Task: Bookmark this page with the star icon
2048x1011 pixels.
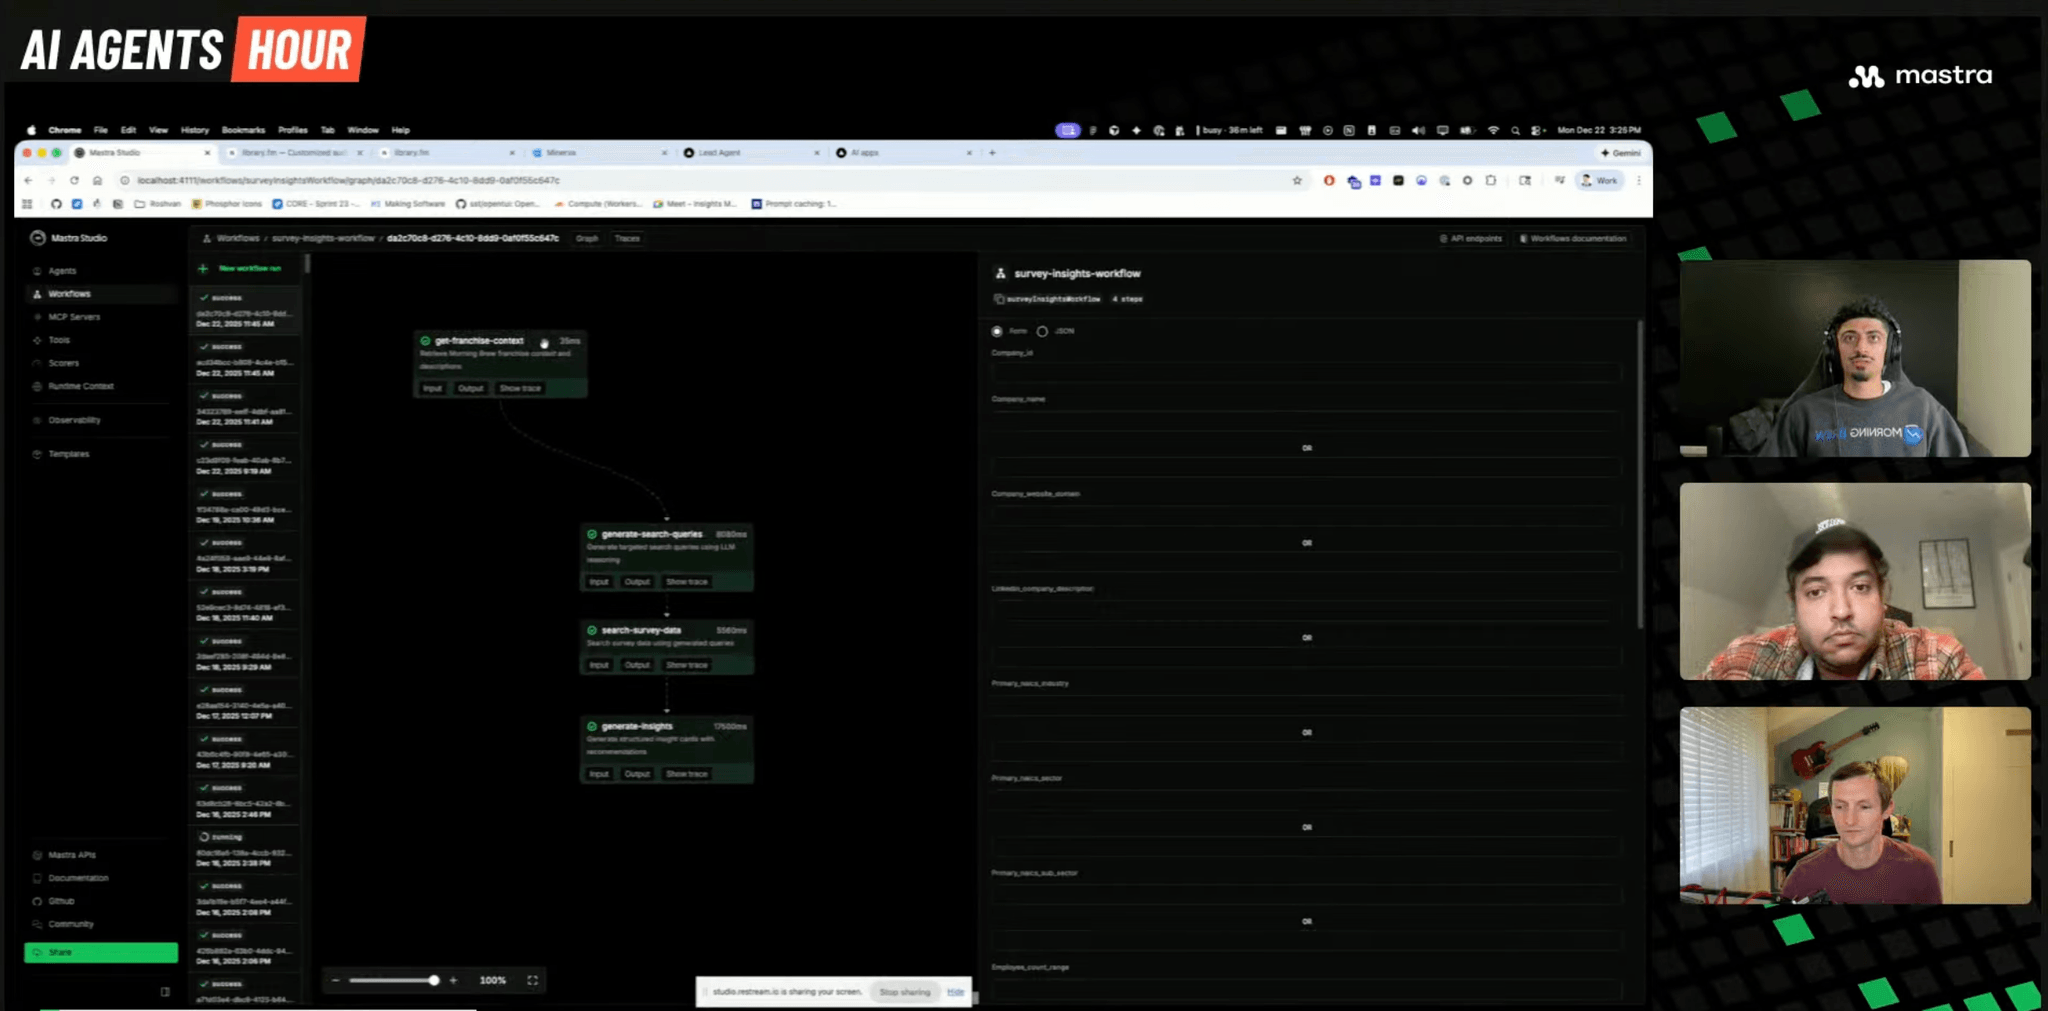Action: click(x=1297, y=181)
